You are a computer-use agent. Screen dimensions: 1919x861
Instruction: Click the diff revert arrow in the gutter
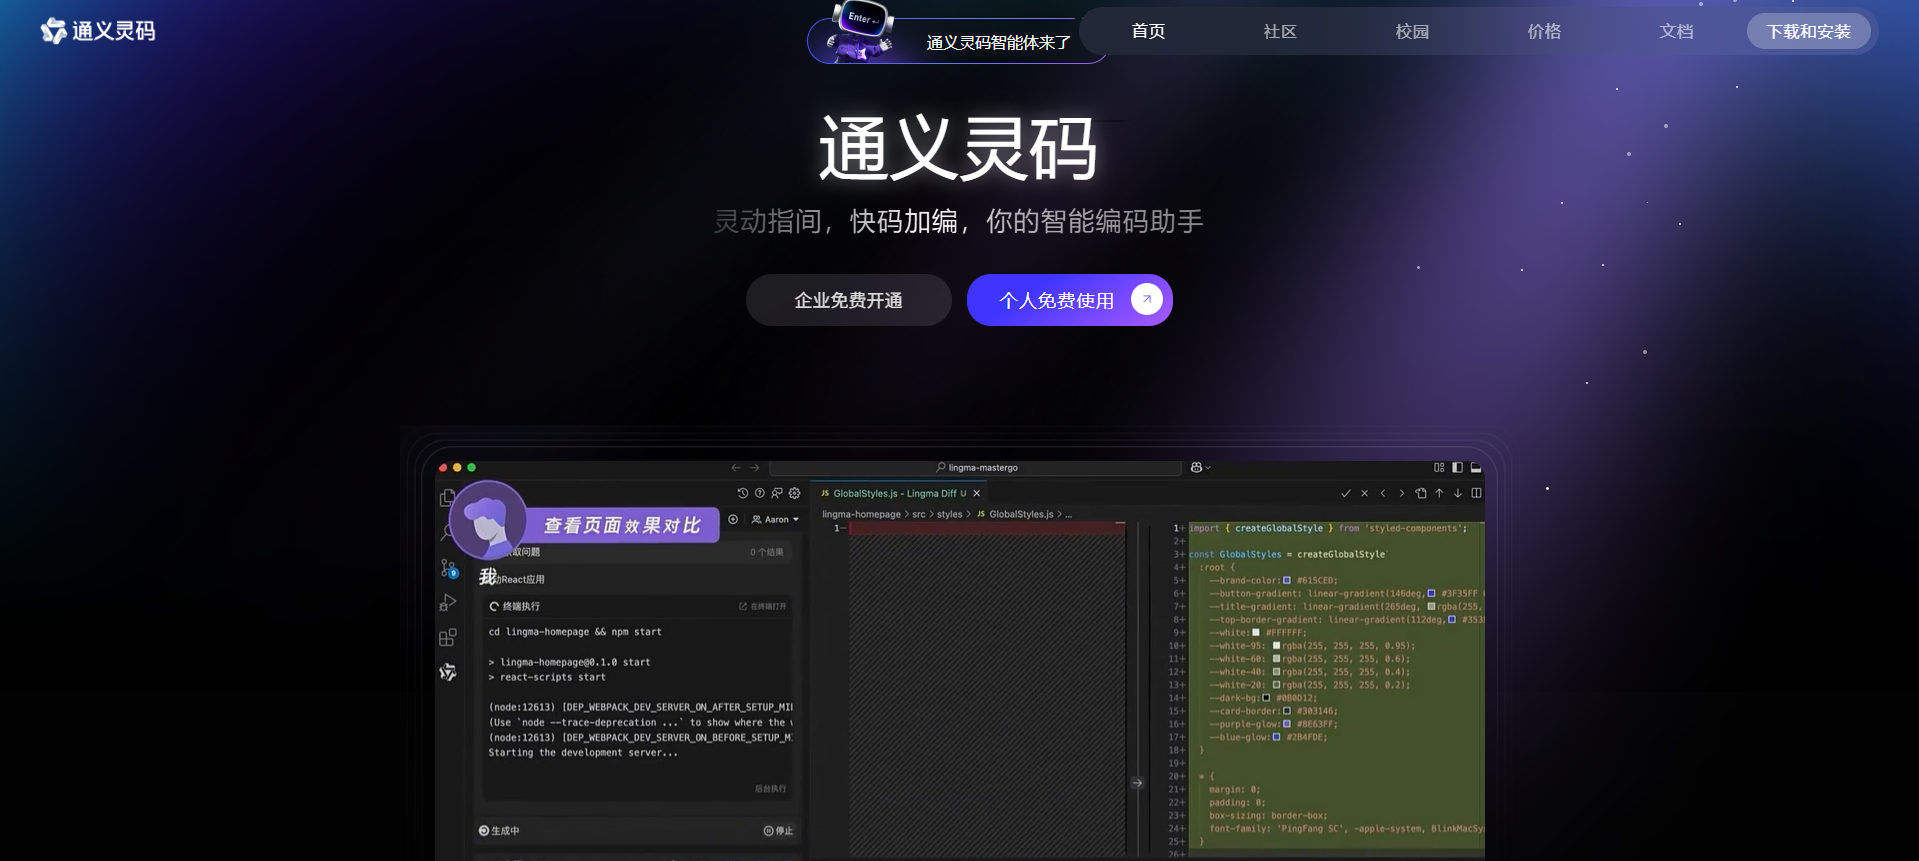click(1137, 783)
